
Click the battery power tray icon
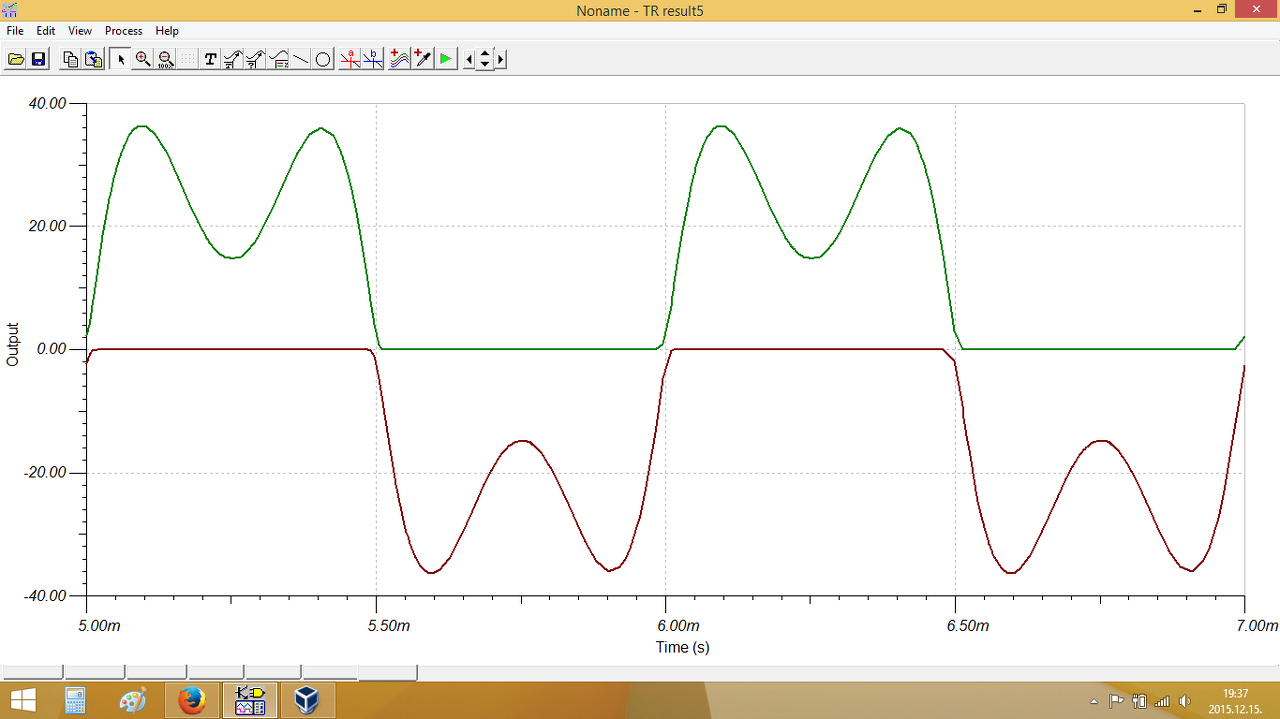tap(1139, 701)
